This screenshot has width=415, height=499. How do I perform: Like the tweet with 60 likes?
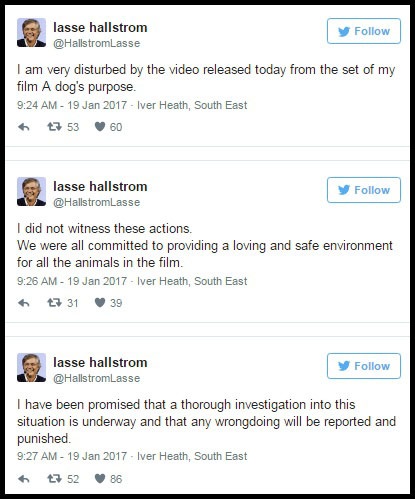[x=100, y=127]
